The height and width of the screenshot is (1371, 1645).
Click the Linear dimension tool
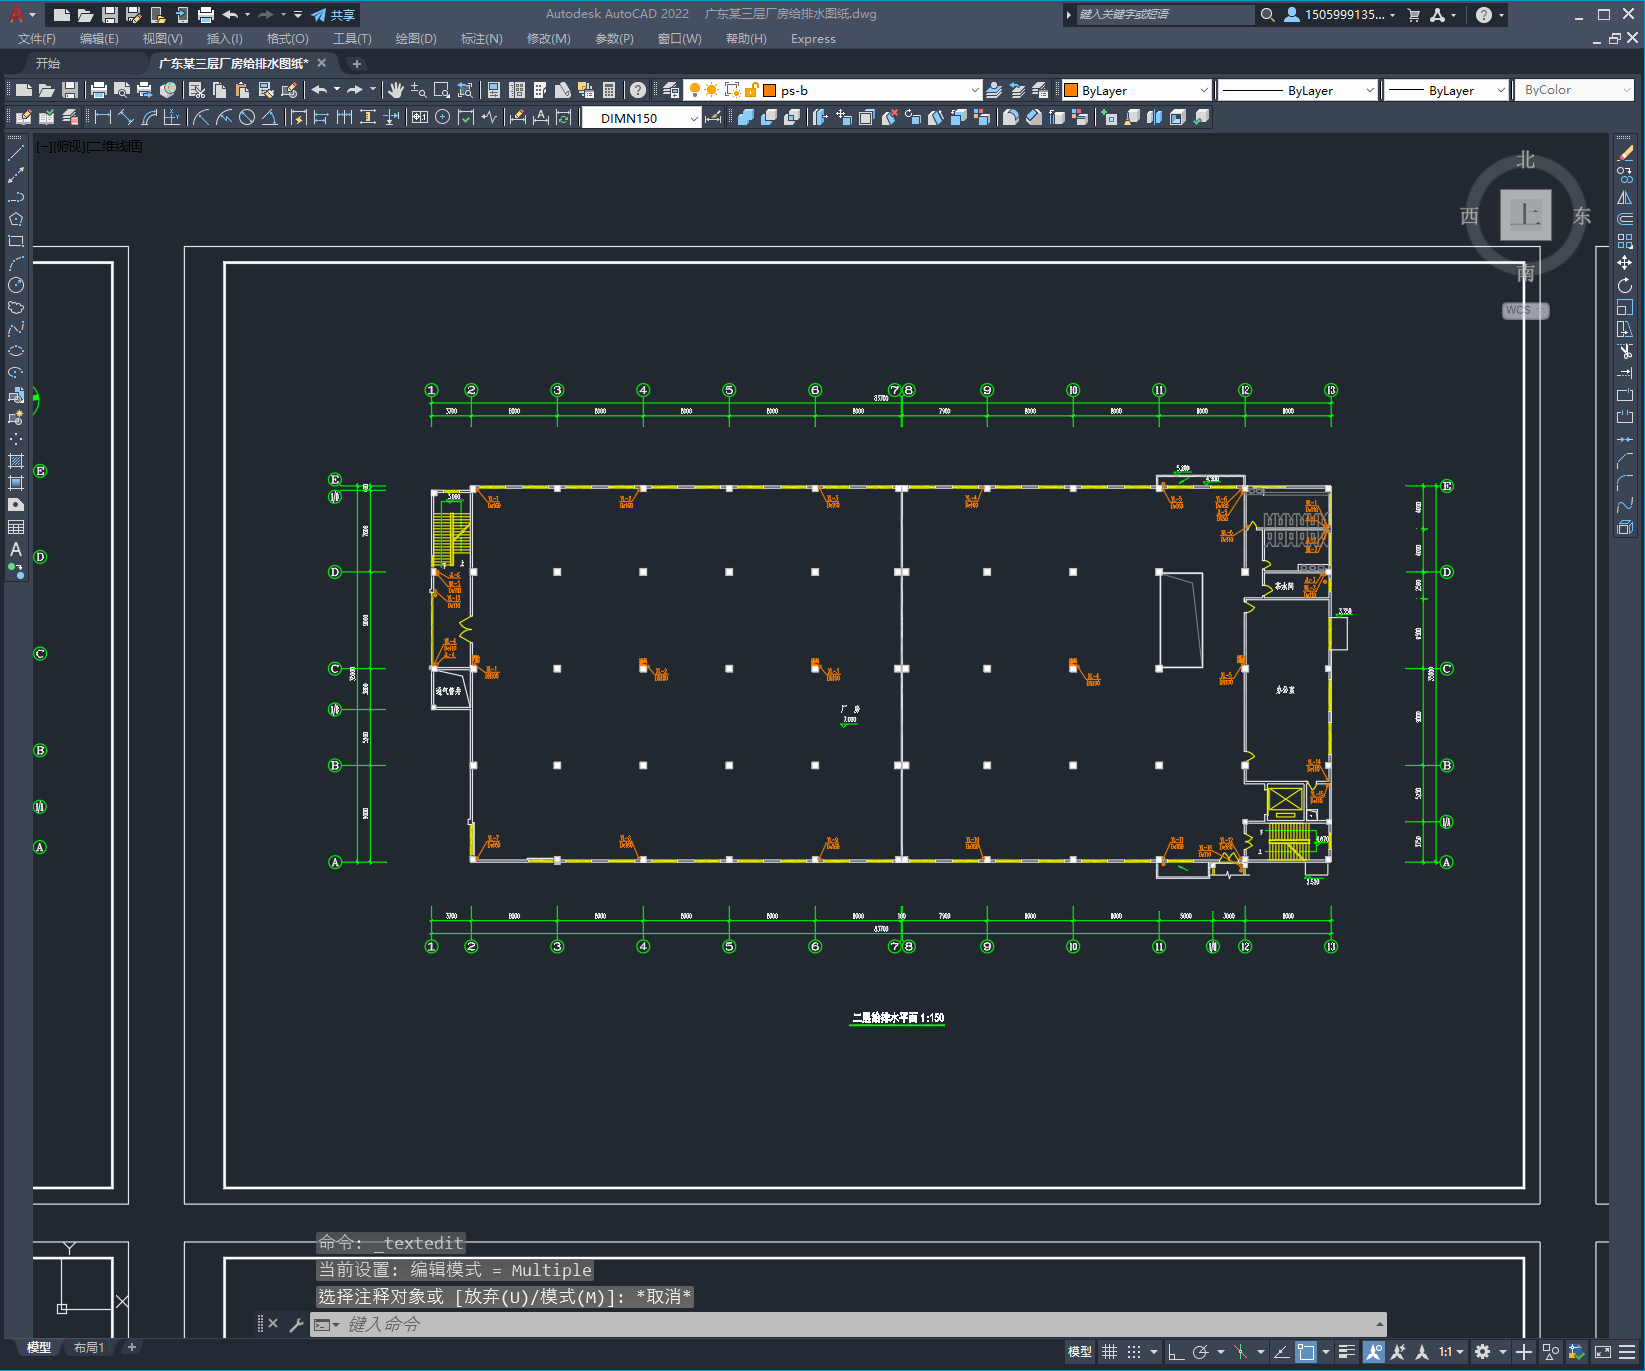click(x=103, y=117)
